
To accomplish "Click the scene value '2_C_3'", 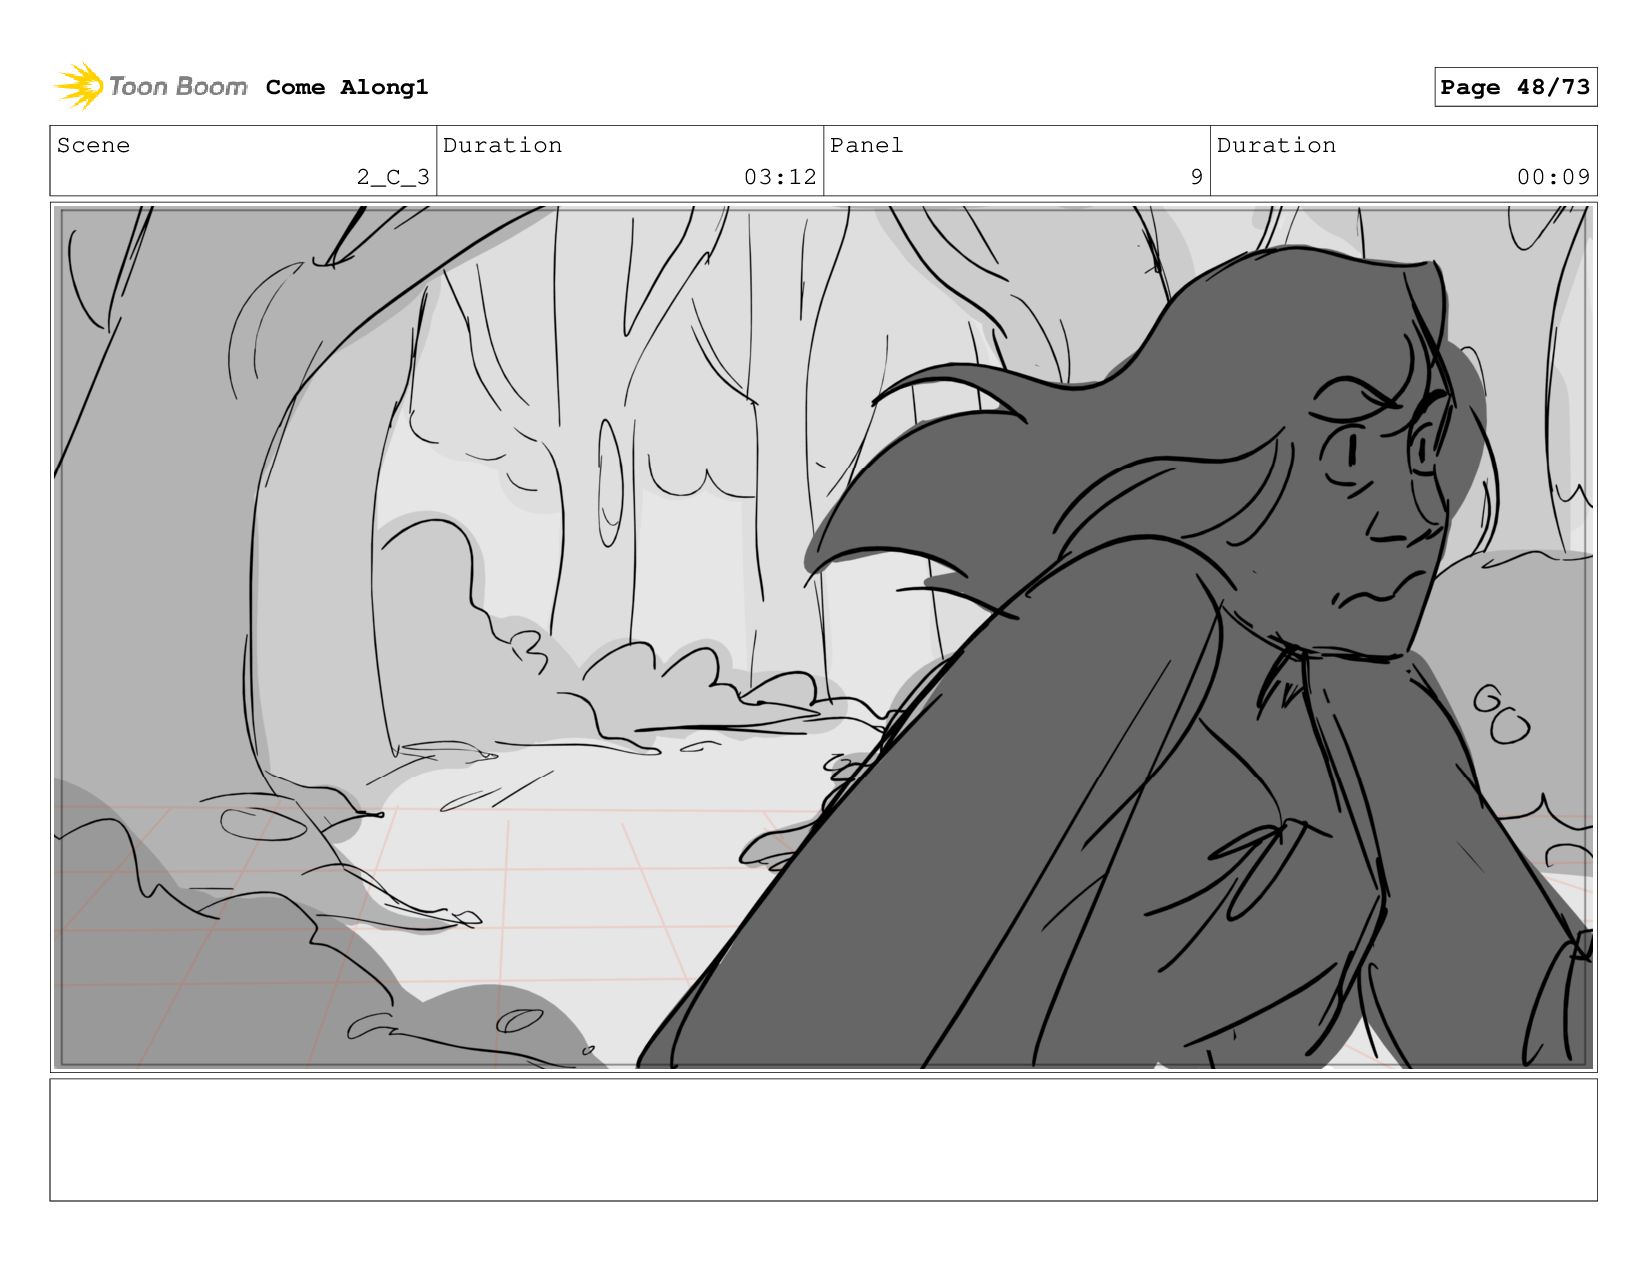I will (x=393, y=177).
